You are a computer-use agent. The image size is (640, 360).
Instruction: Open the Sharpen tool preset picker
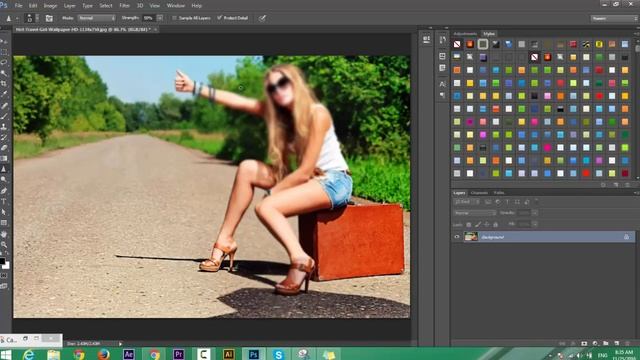point(11,18)
